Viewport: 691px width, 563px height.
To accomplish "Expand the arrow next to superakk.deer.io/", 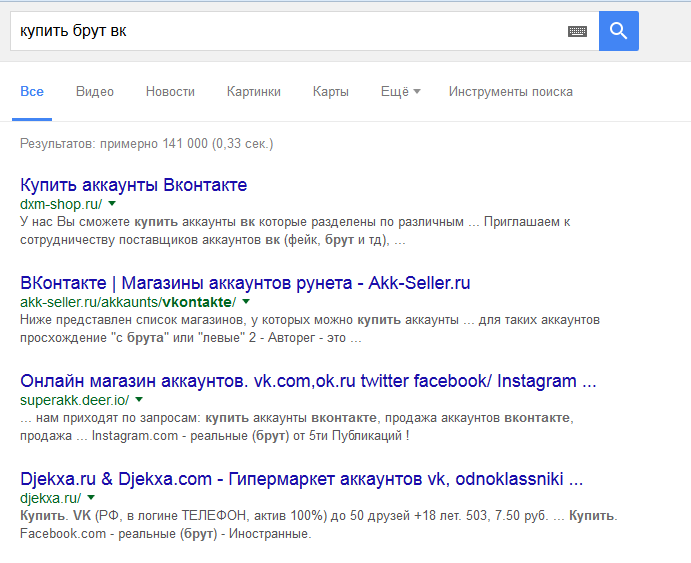I will tap(139, 400).
